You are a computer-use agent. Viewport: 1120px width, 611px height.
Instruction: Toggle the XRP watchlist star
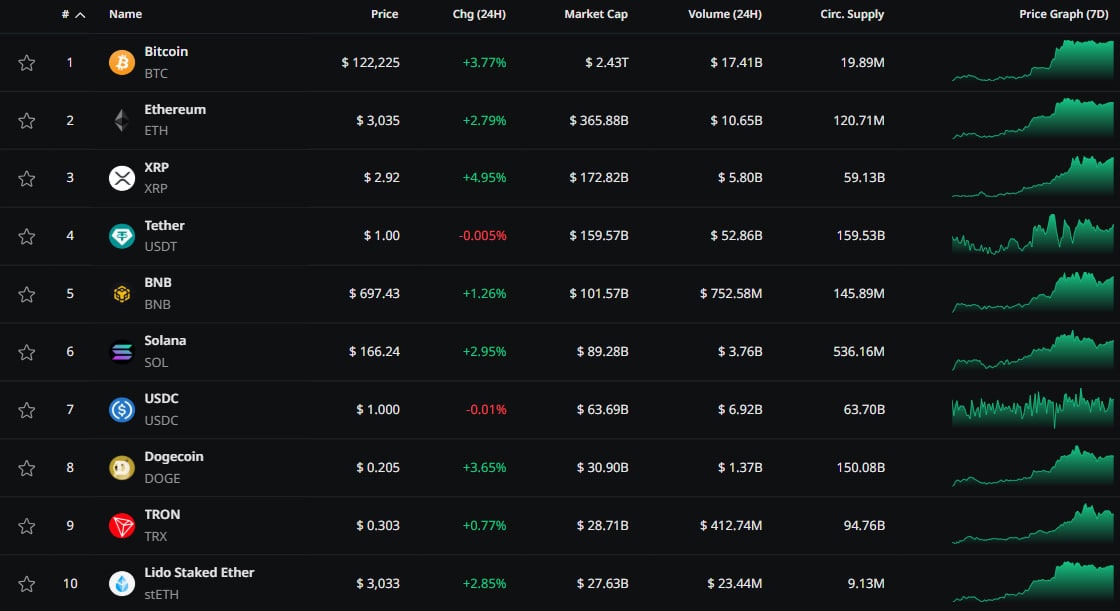[26, 179]
